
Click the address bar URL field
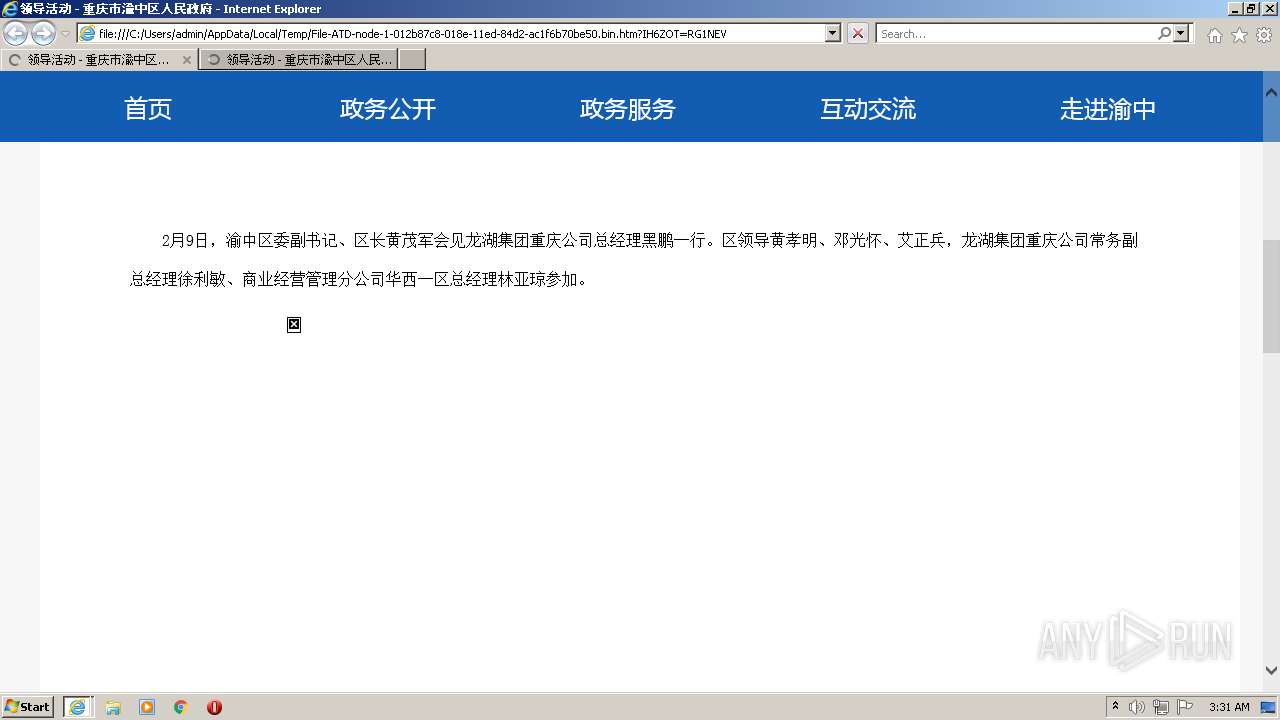(x=460, y=33)
